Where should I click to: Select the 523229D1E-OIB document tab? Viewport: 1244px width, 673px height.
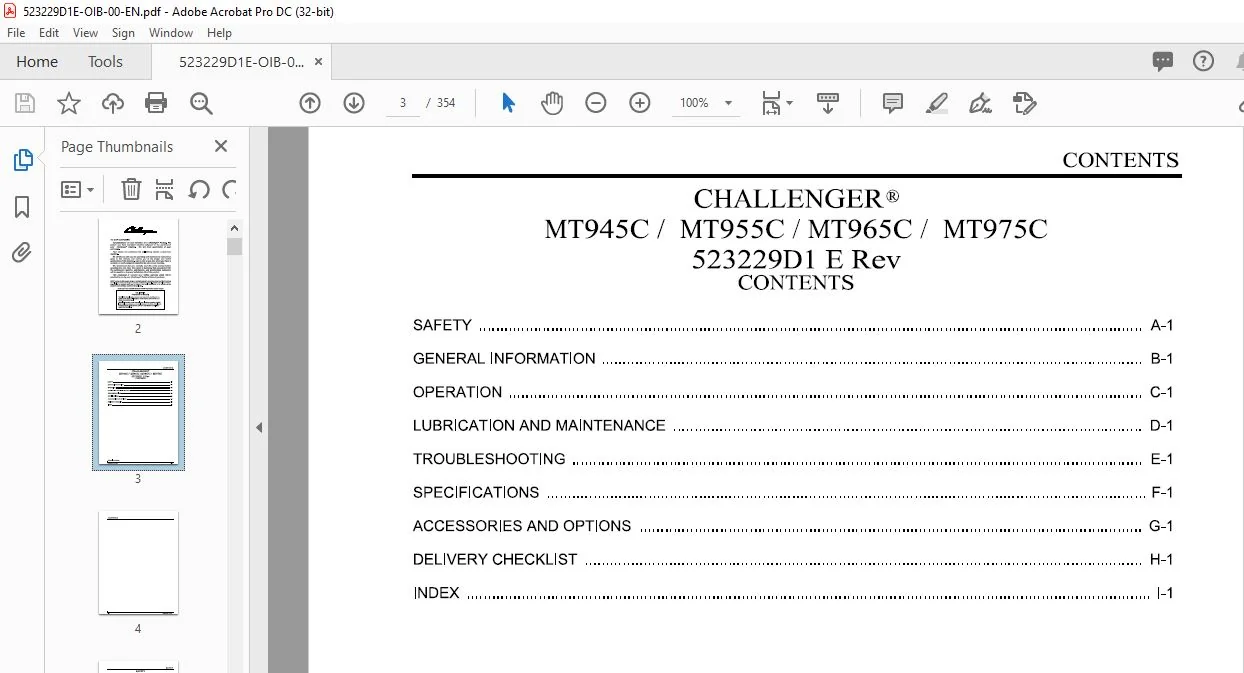point(241,61)
